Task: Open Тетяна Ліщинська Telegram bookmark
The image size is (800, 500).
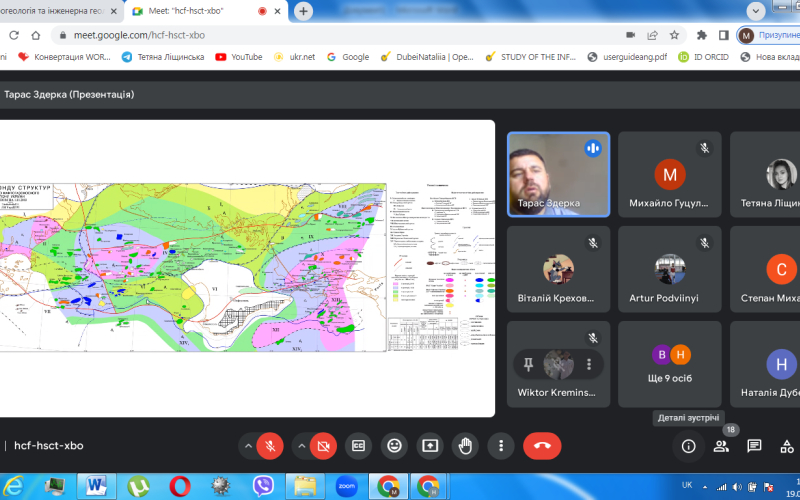Action: tap(163, 57)
